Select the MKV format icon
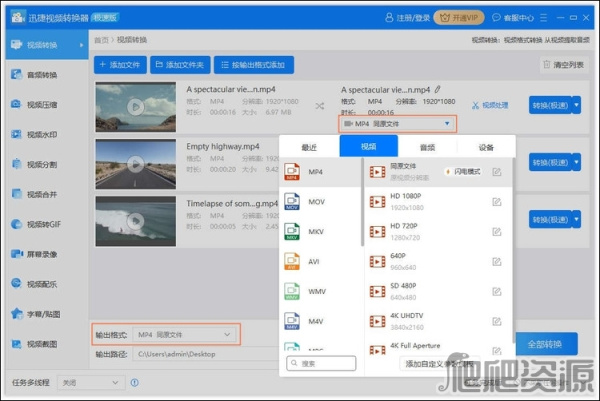This screenshot has height=401, width=600. (x=292, y=231)
